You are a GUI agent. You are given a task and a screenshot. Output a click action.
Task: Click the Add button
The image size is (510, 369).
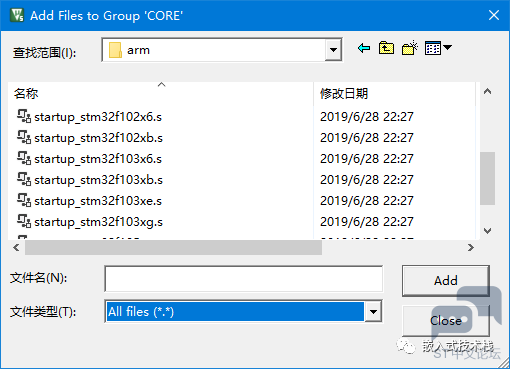coord(446,281)
